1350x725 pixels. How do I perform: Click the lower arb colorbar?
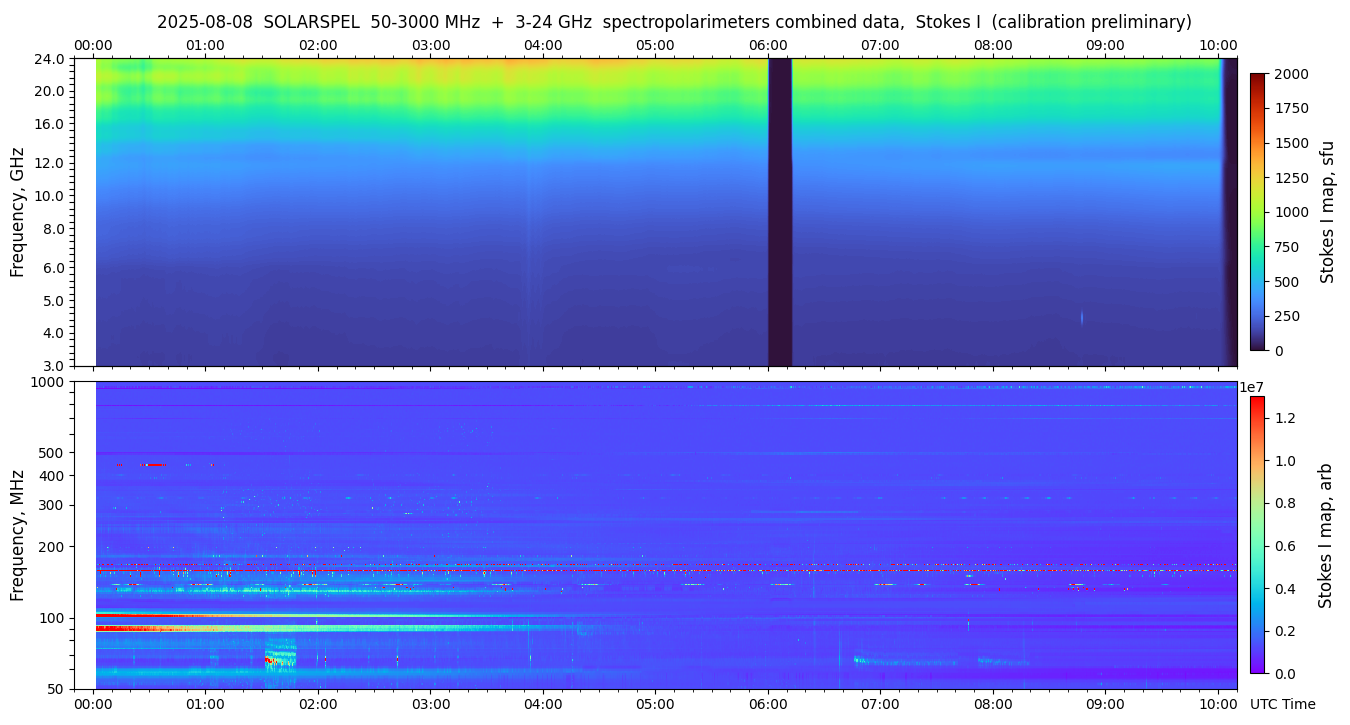1257,534
